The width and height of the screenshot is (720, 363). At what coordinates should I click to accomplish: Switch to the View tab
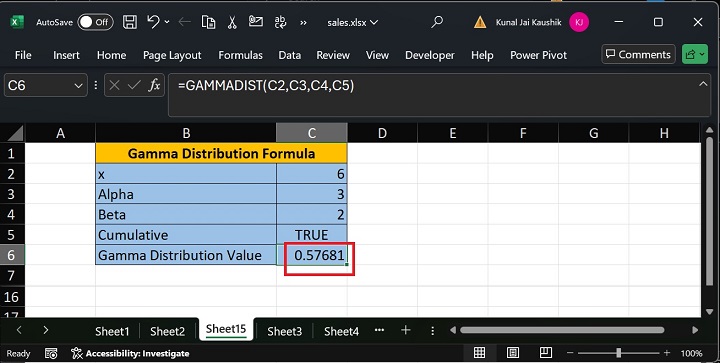point(377,55)
